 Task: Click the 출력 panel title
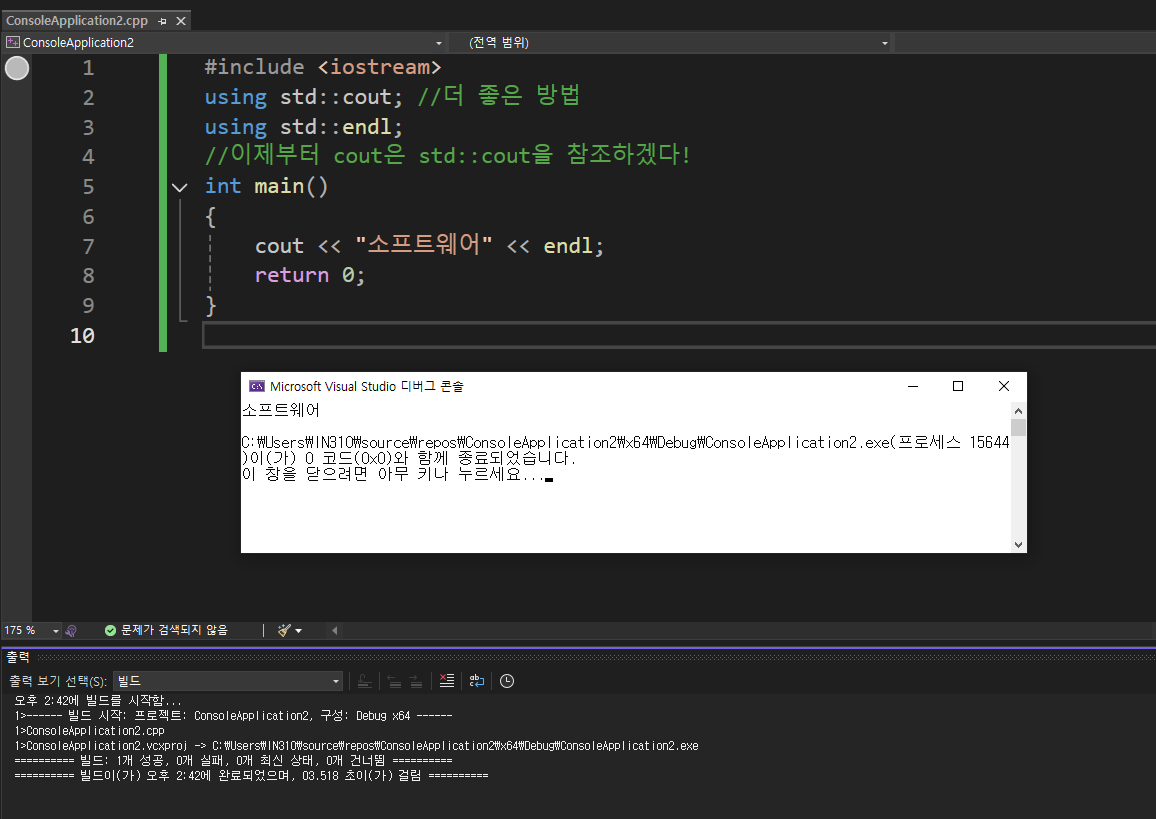tap(18, 657)
